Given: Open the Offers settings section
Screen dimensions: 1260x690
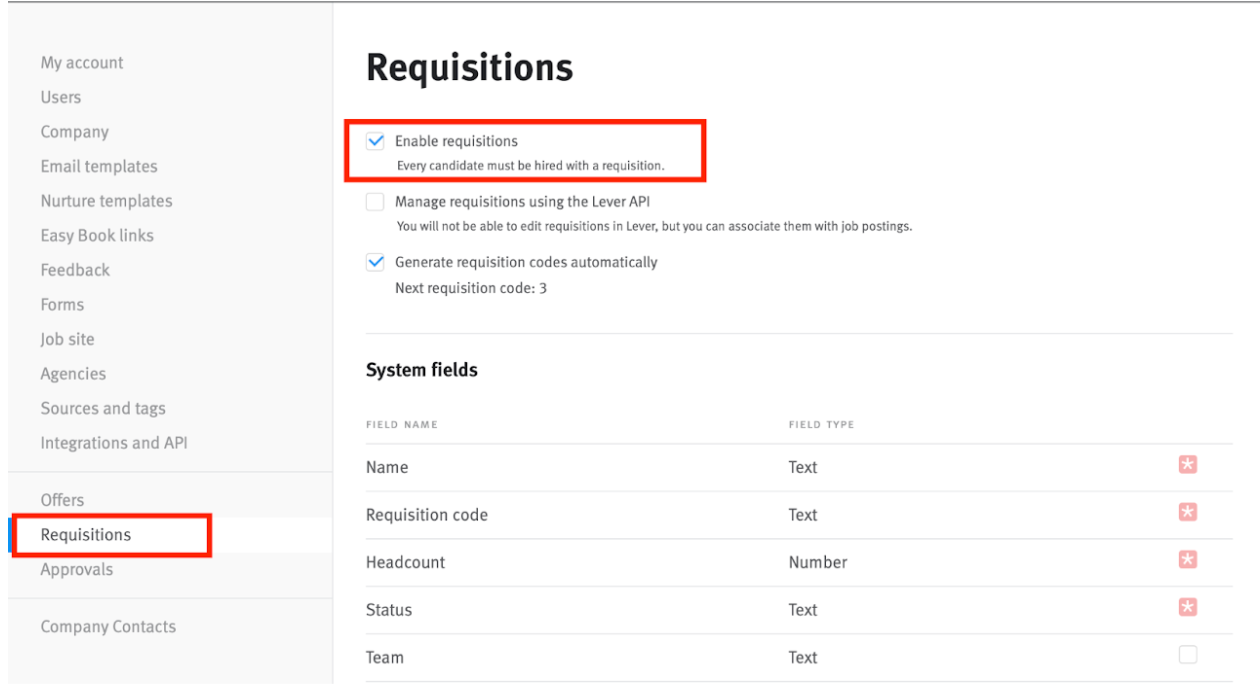Looking at the screenshot, I should (x=63, y=499).
